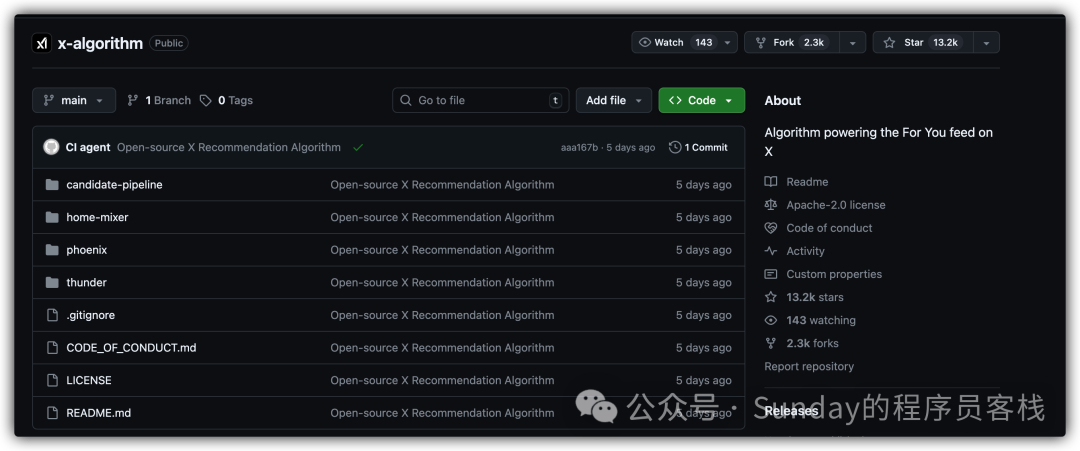
Task: Open the Custom properties link
Action: pos(834,274)
